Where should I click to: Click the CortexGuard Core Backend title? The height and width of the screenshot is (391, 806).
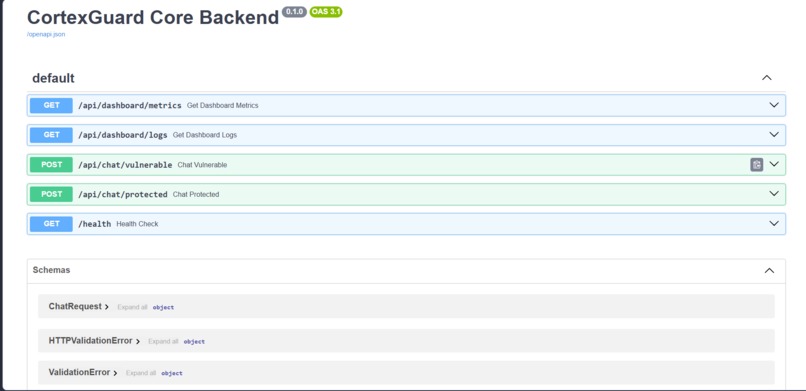(153, 17)
